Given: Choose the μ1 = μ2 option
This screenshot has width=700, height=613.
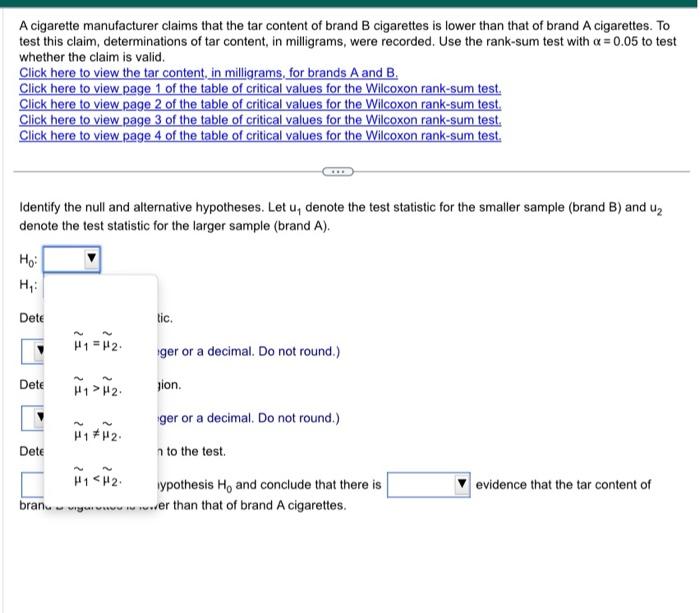Looking at the screenshot, I should coord(98,341).
